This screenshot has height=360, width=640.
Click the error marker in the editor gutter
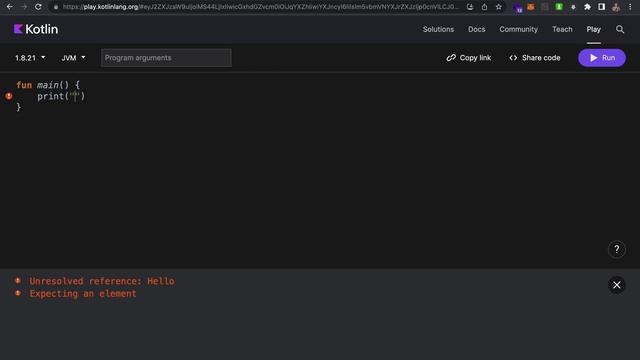click(x=9, y=96)
